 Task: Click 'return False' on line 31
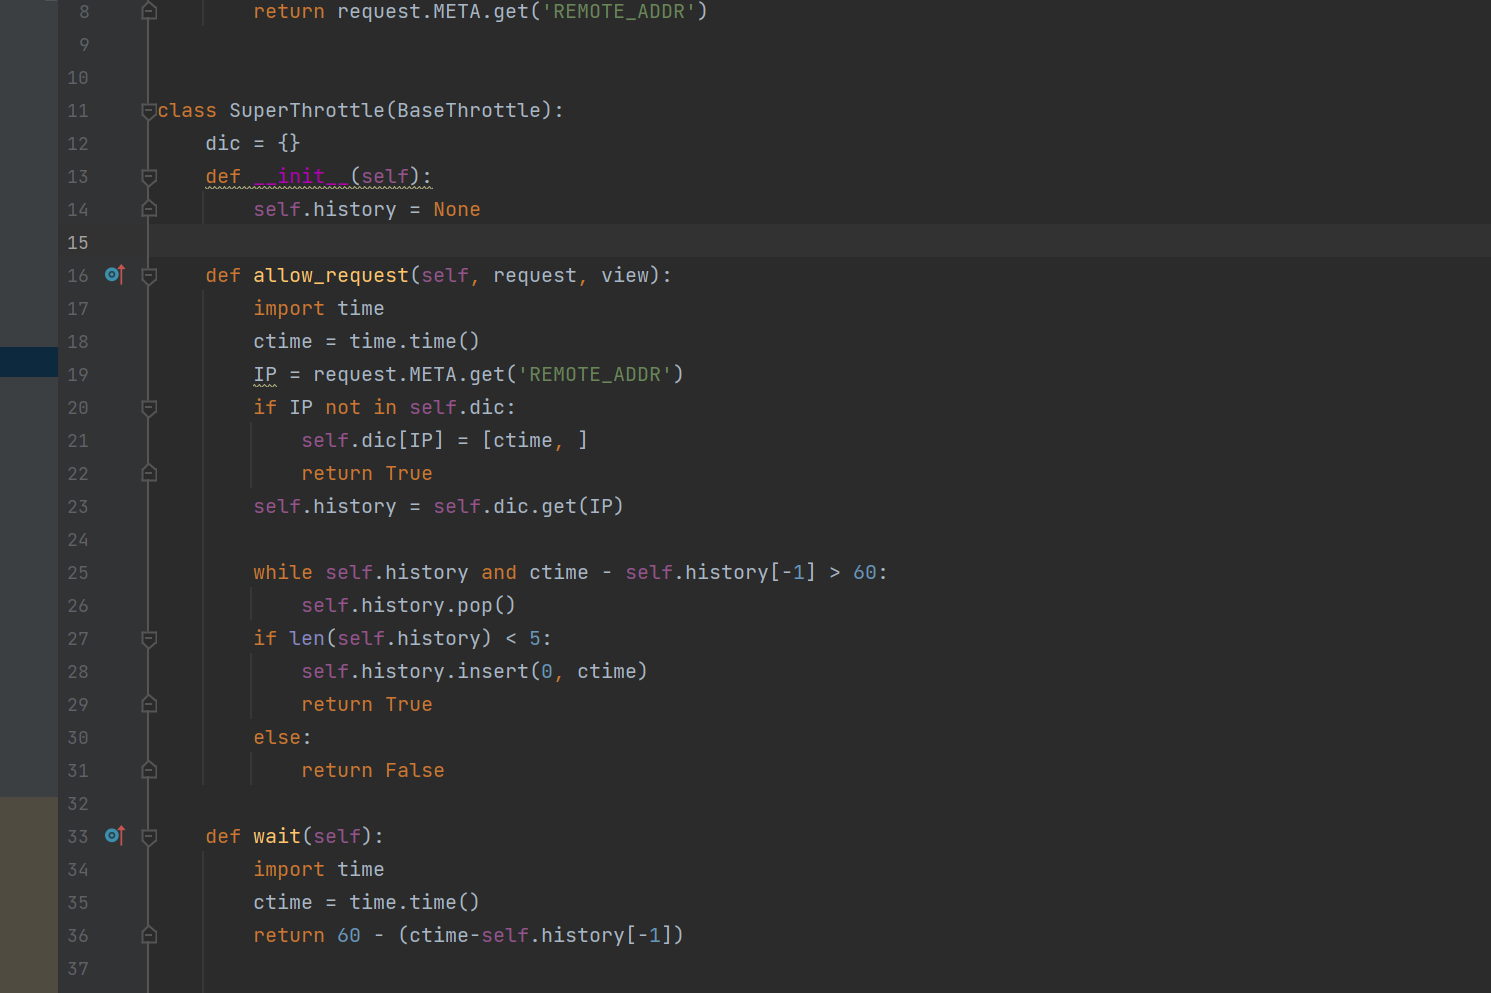(373, 770)
